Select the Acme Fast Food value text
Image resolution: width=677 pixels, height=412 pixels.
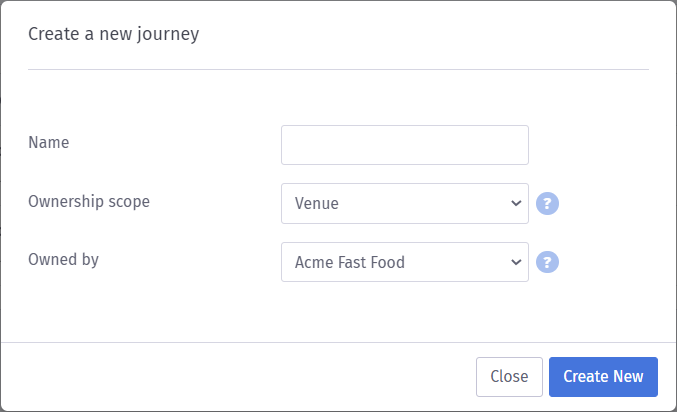(349, 263)
